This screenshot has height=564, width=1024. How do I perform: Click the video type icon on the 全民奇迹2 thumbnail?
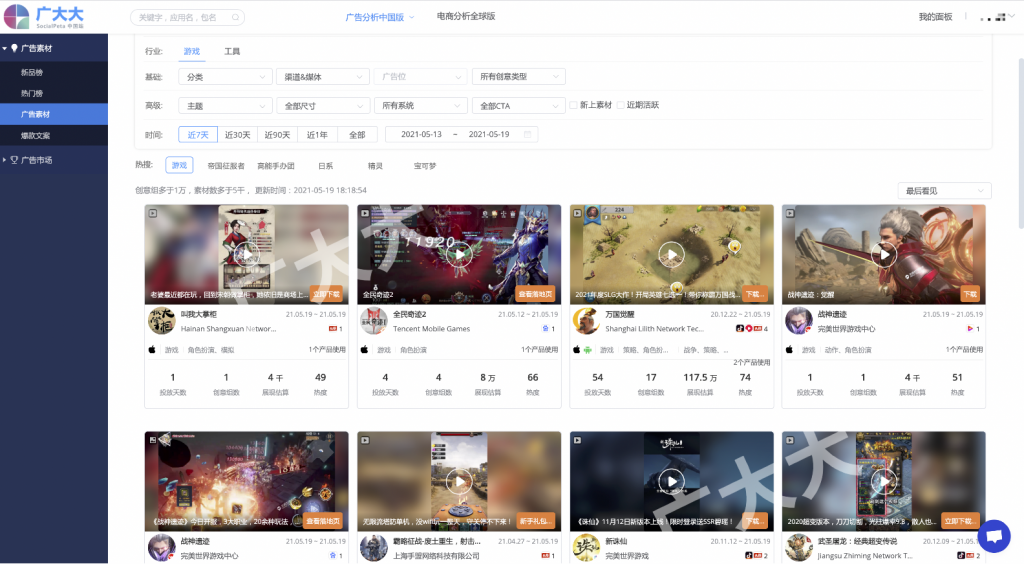(x=365, y=213)
